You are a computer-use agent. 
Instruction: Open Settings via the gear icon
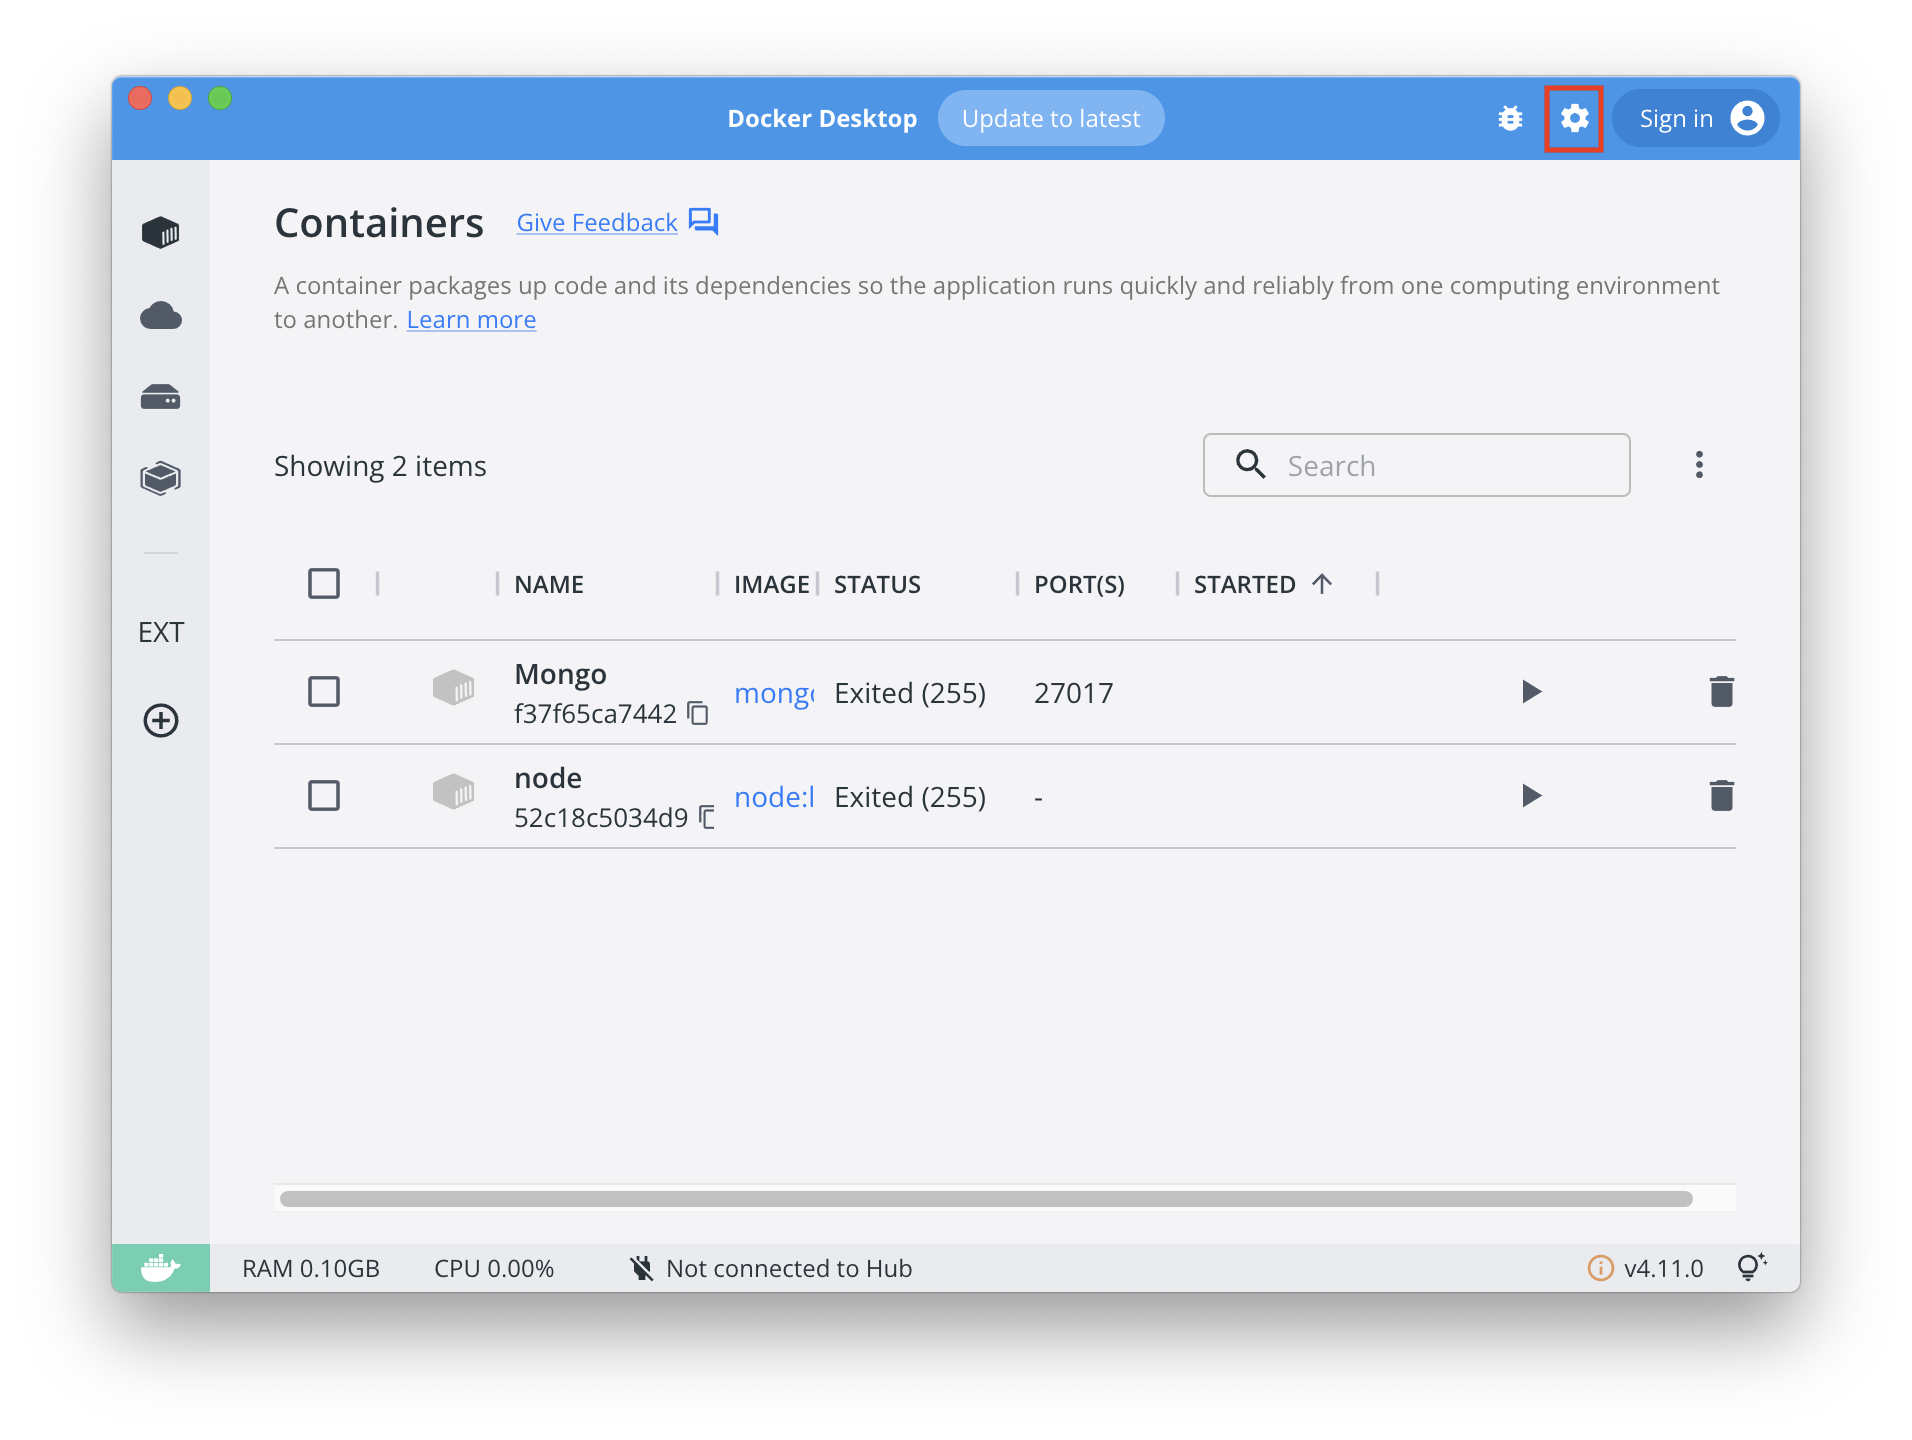(1574, 118)
